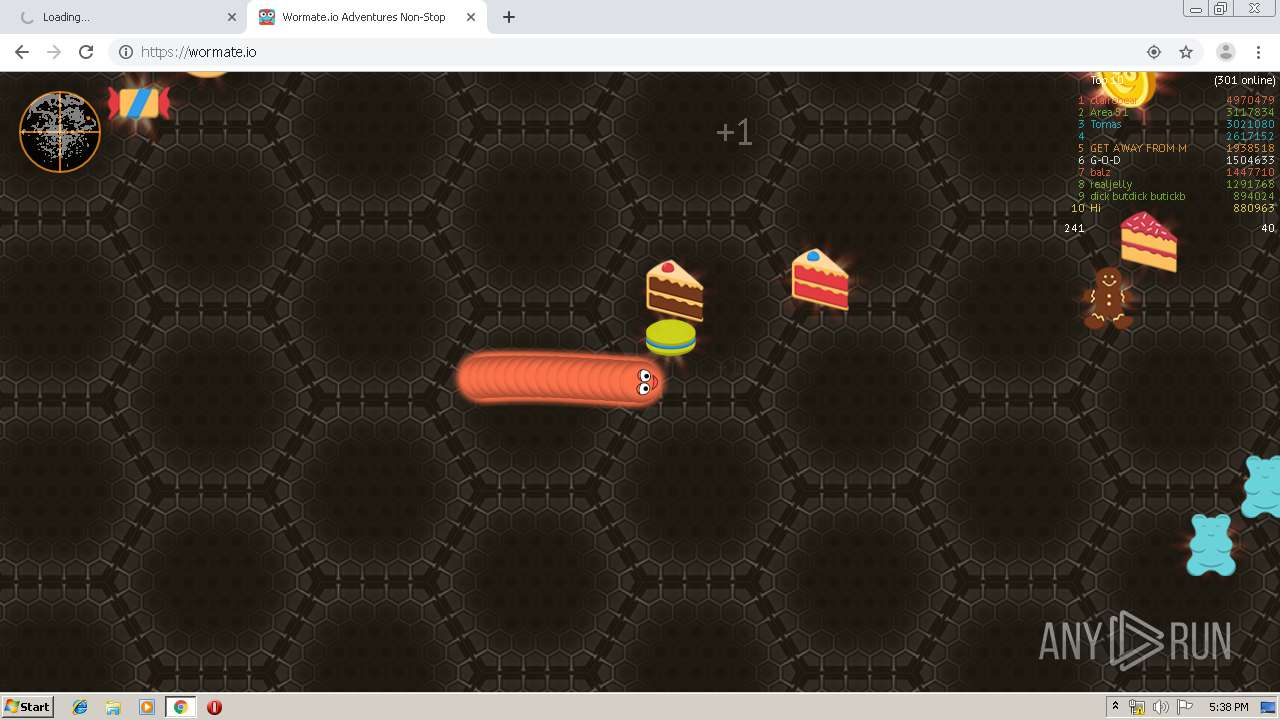
Task: Click the gingerbread man cookie
Action: (1107, 297)
